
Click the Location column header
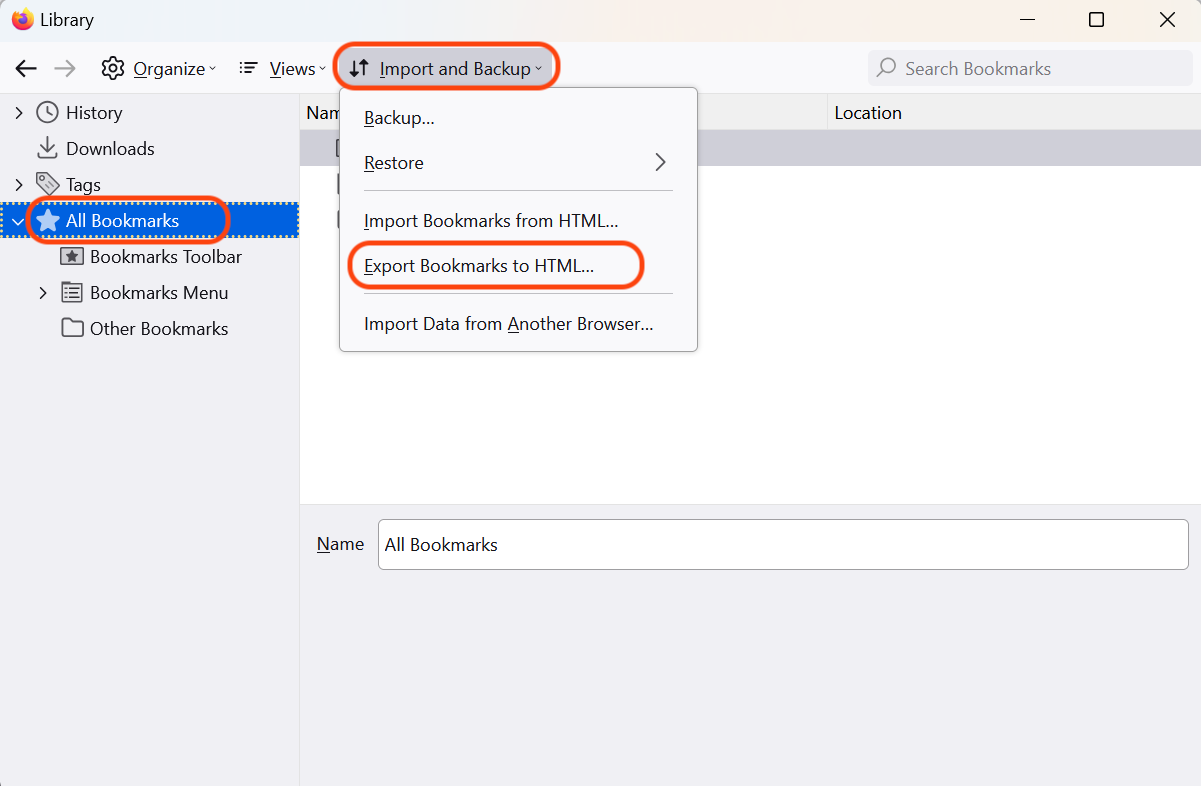(x=1014, y=113)
